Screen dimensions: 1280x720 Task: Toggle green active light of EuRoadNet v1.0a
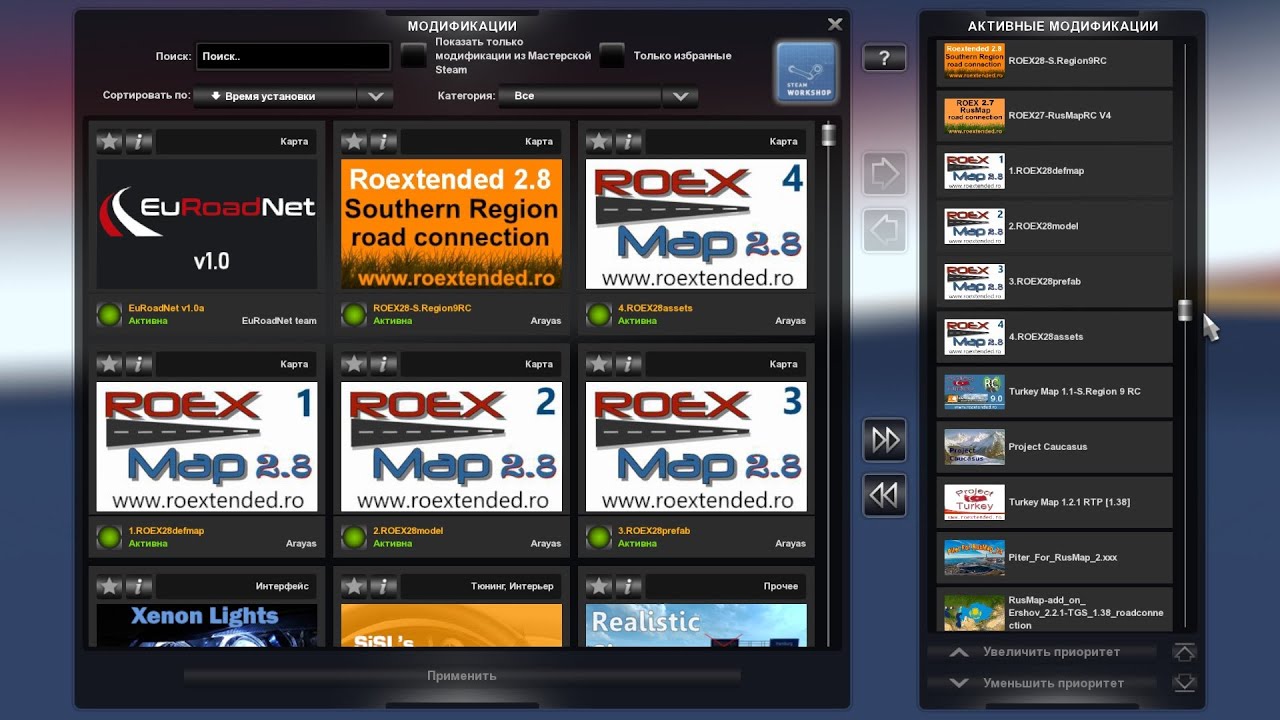click(109, 315)
